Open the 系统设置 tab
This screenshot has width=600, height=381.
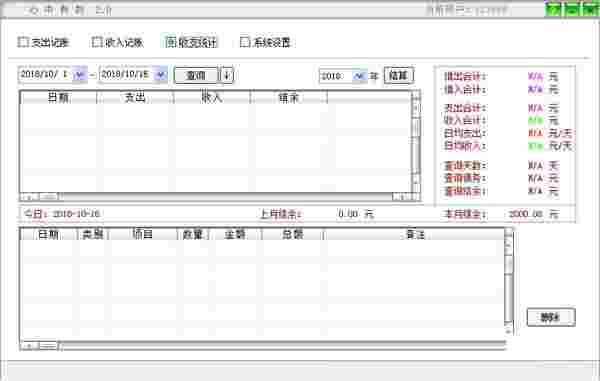[x=266, y=42]
